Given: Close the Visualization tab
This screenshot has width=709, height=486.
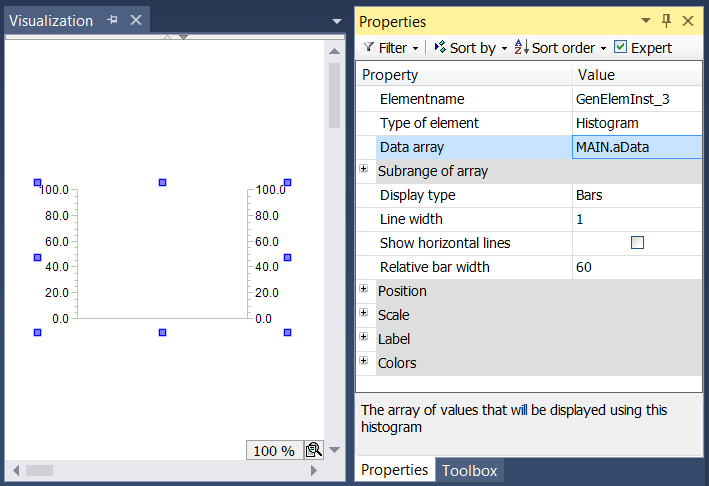Looking at the screenshot, I should pyautogui.click(x=136, y=20).
